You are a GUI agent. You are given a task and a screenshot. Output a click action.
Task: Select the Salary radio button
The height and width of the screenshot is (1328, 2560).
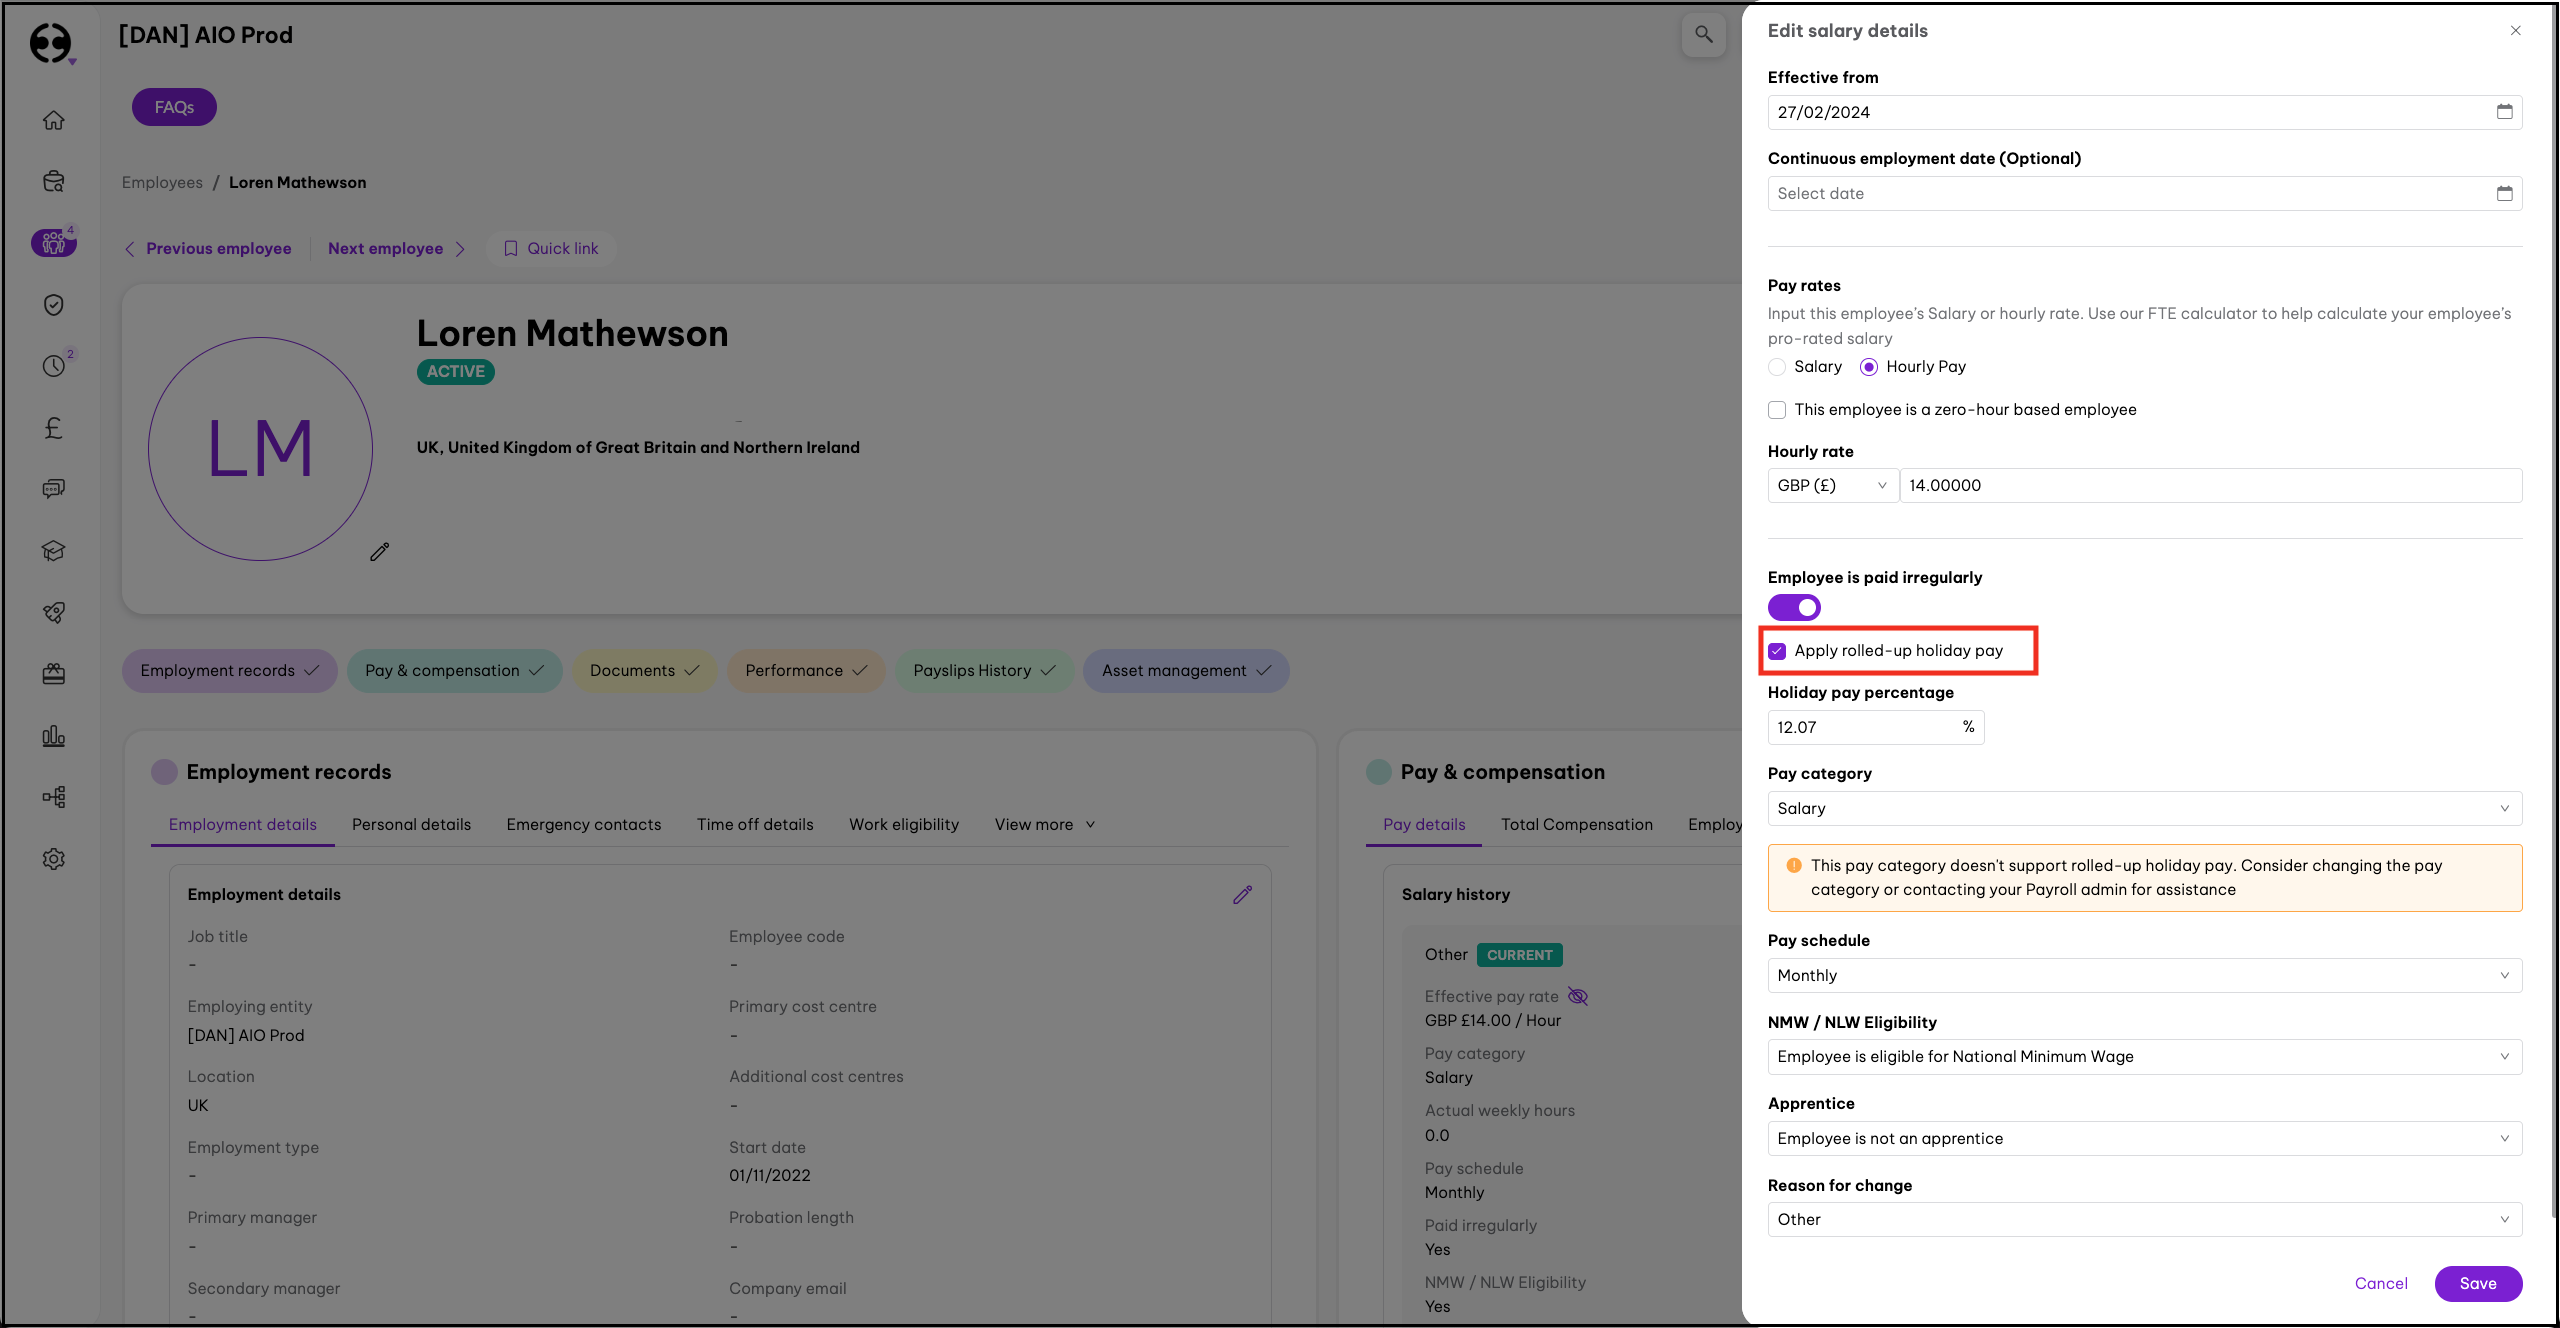point(1777,367)
